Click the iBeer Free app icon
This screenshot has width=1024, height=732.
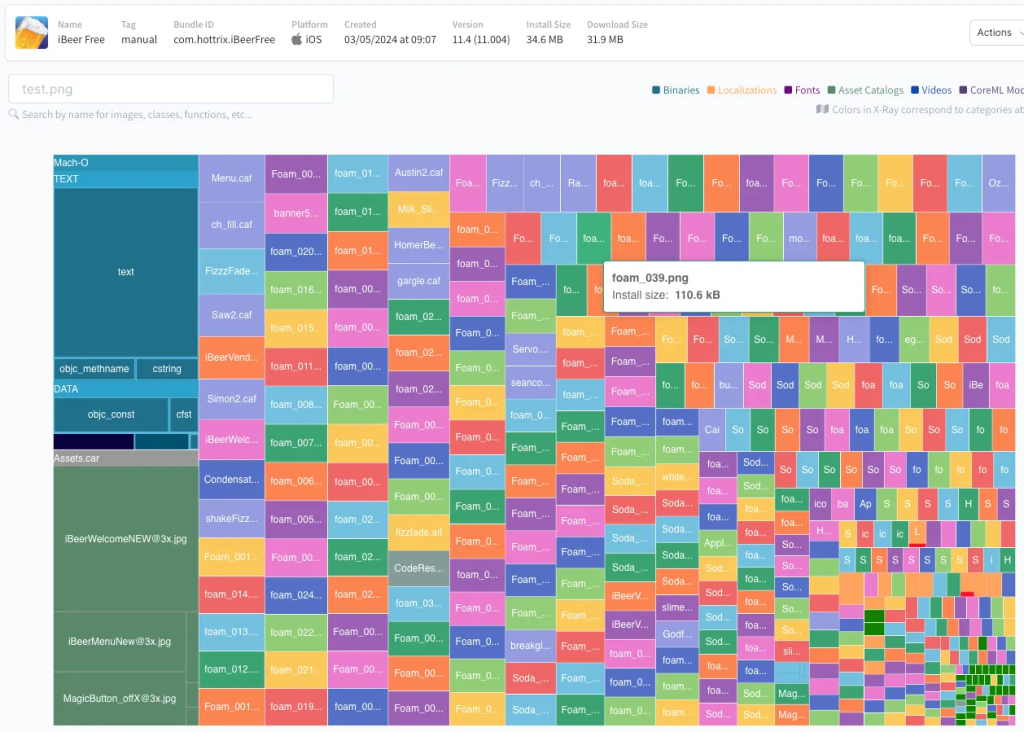[31, 32]
